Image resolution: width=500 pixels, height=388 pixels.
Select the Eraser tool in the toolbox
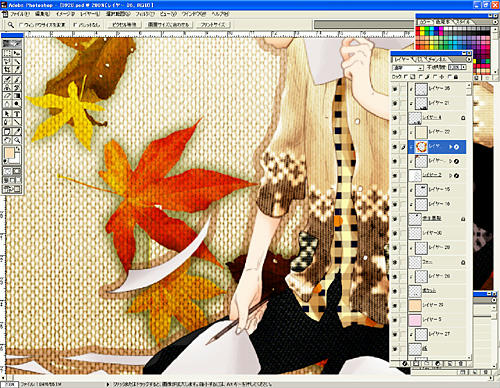[x=7, y=96]
